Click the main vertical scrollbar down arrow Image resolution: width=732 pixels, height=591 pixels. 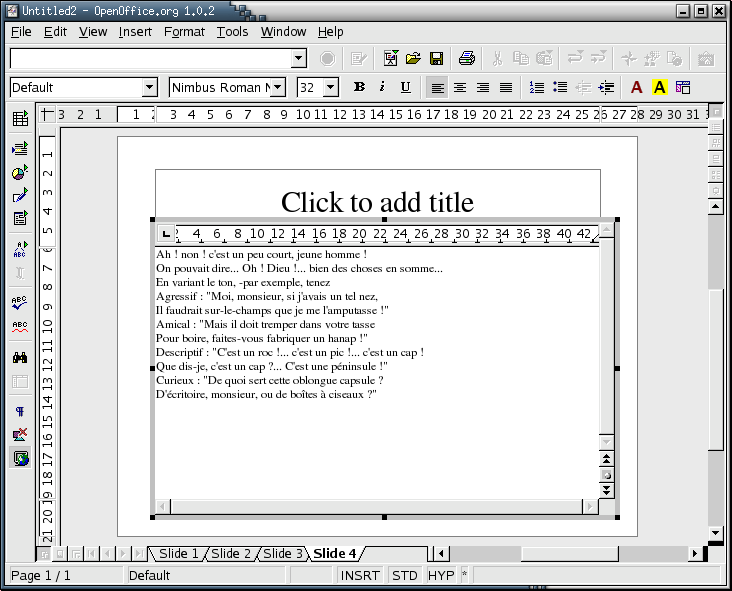pos(715,533)
